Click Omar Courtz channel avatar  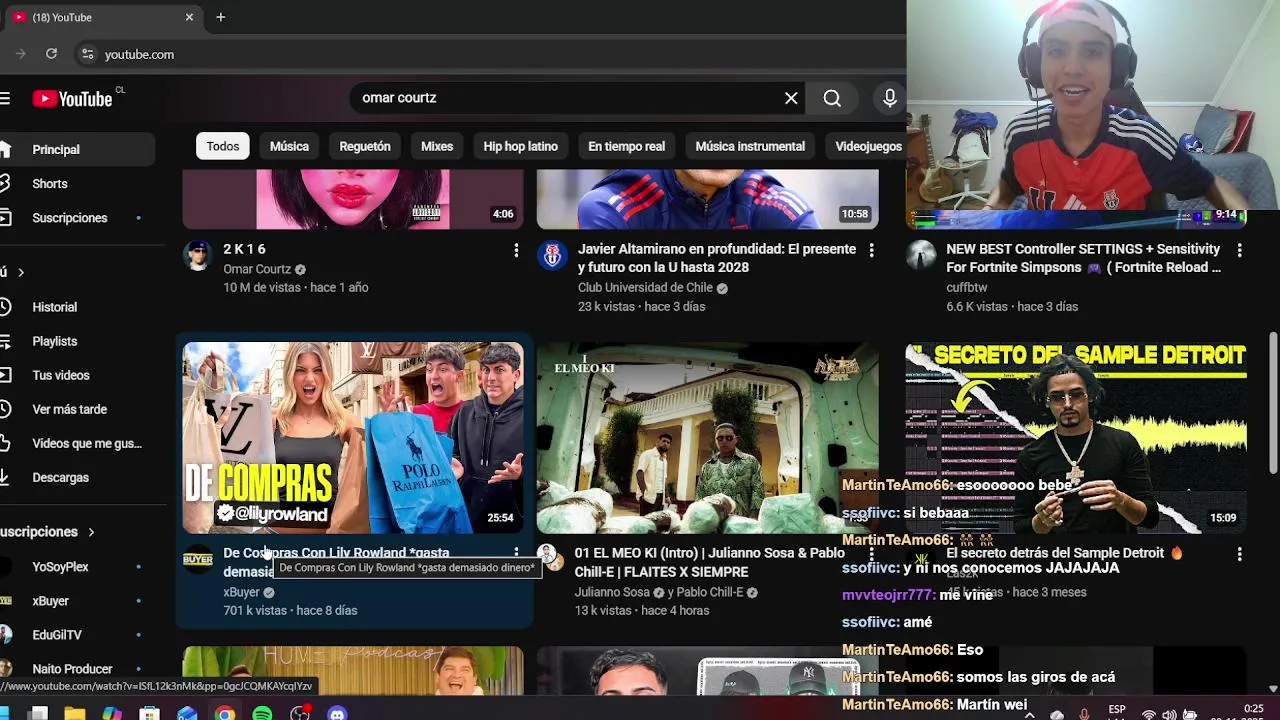198,256
